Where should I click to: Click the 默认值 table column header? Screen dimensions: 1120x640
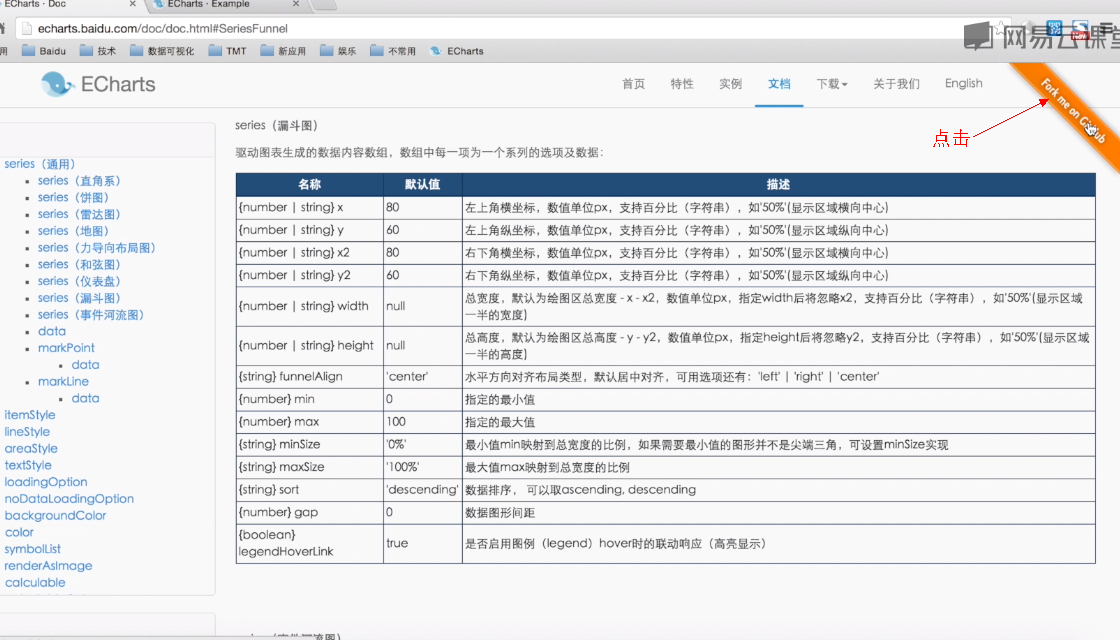click(422, 184)
